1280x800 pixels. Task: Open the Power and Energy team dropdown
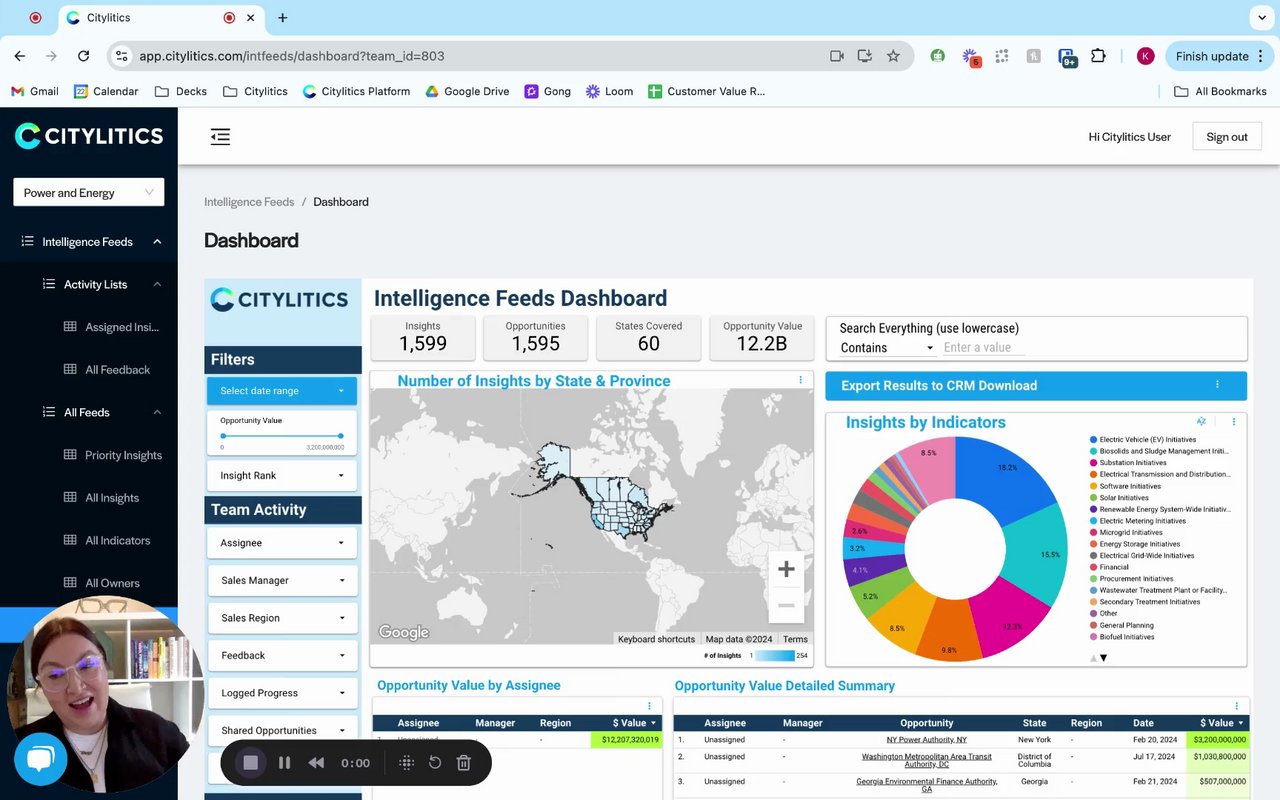[89, 193]
